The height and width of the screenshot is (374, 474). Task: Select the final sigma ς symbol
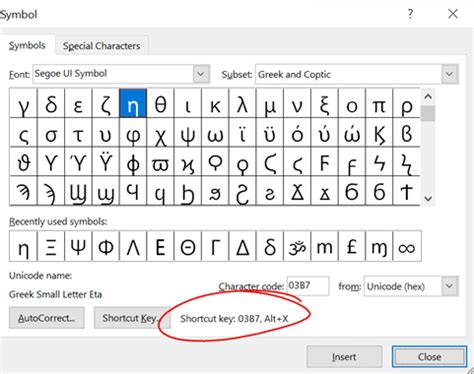pos(23,132)
